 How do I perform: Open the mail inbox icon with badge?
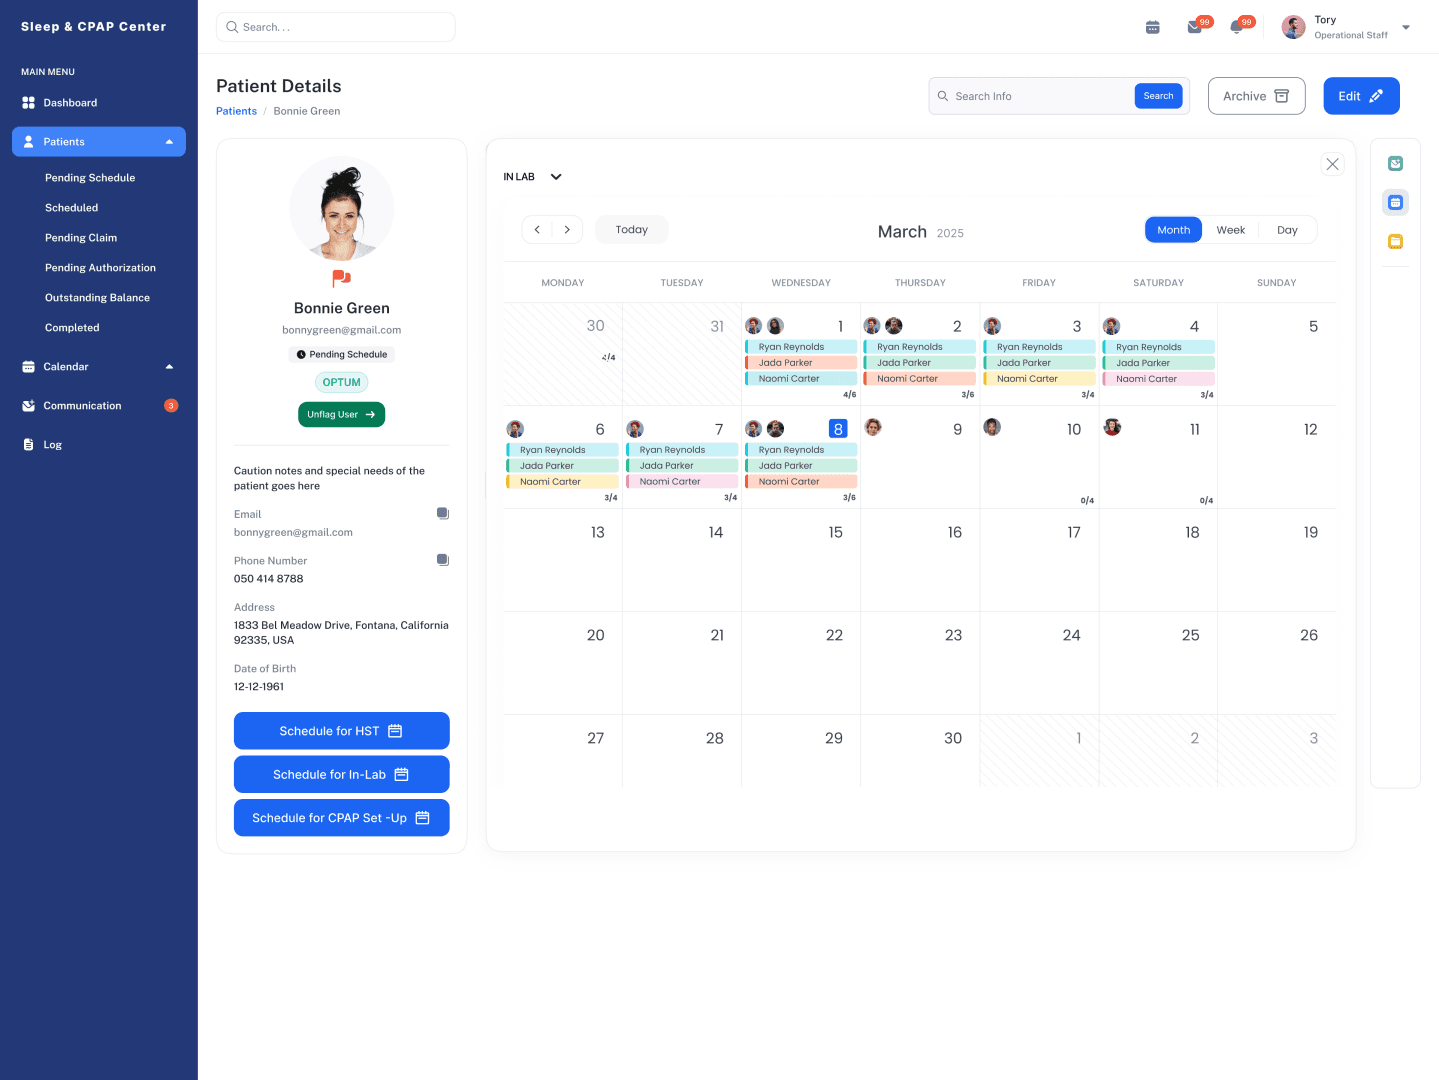pos(1194,27)
